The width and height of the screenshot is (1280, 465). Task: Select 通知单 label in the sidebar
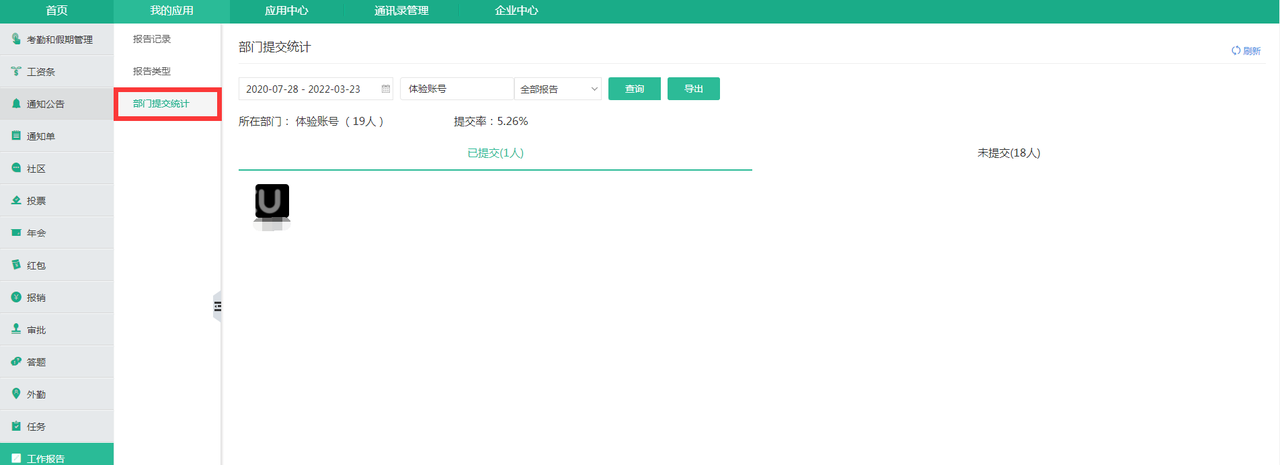pyautogui.click(x=41, y=136)
